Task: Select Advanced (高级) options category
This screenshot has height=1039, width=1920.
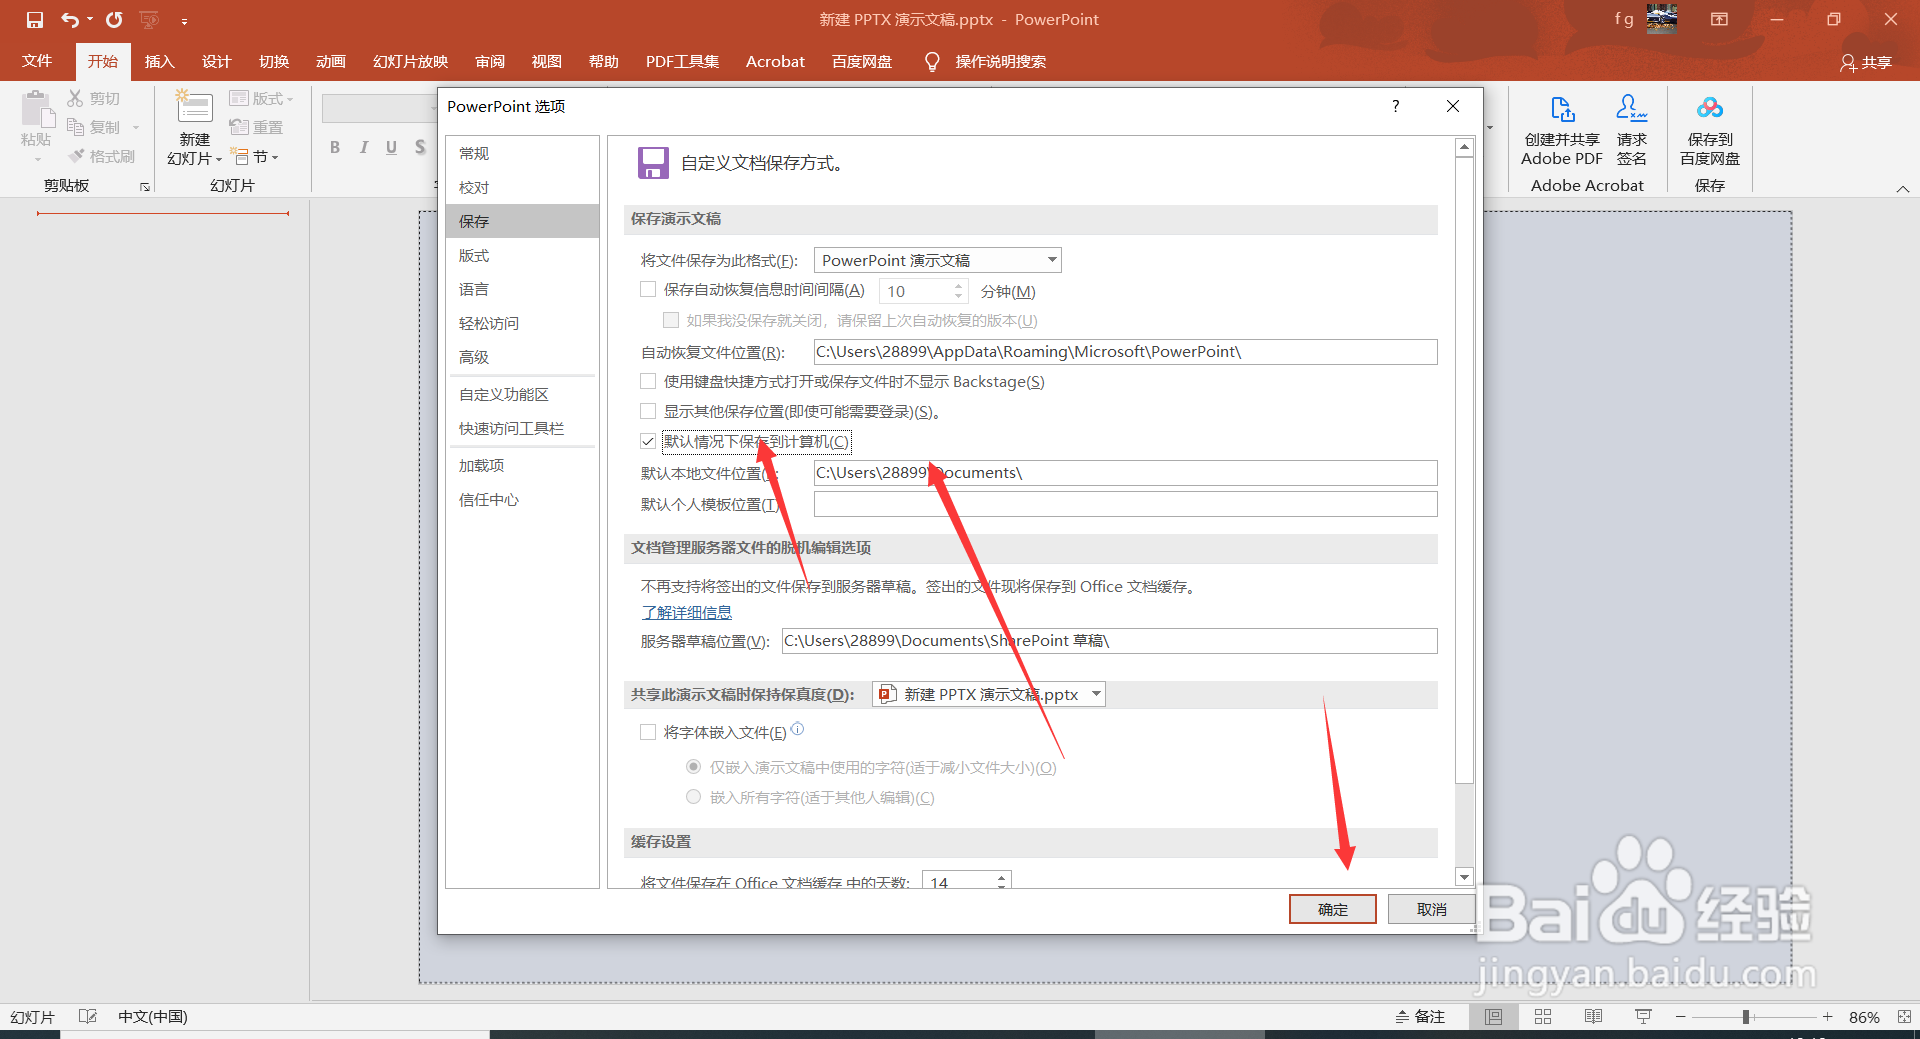Action: pyautogui.click(x=522, y=357)
